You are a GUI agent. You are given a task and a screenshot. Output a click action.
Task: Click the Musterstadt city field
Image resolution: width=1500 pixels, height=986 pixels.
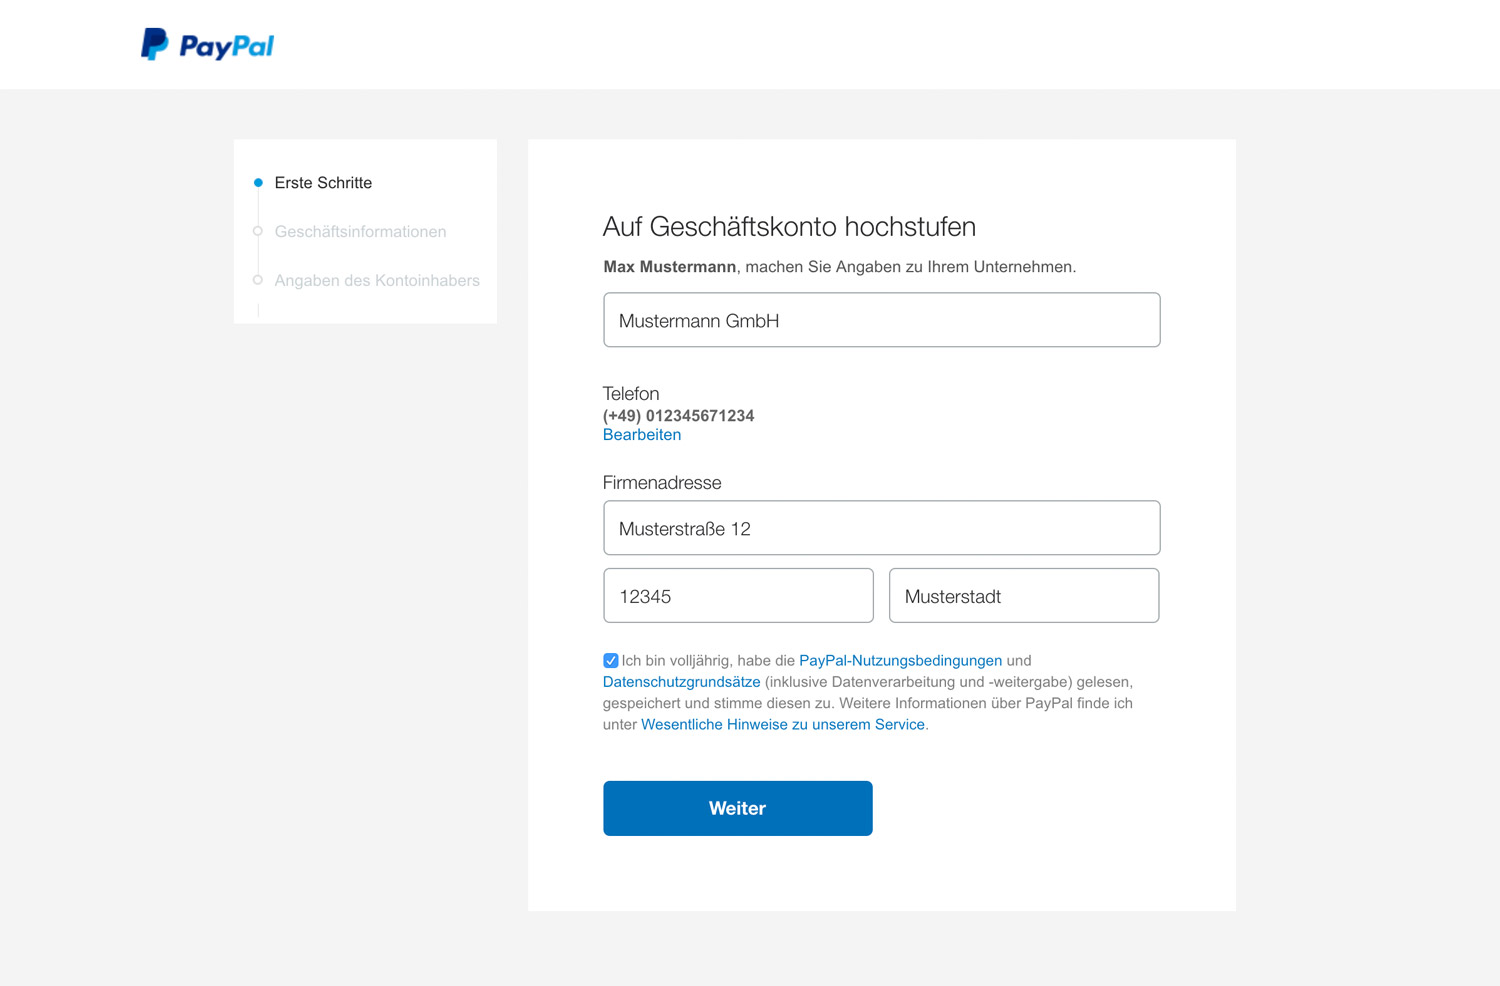point(1024,596)
